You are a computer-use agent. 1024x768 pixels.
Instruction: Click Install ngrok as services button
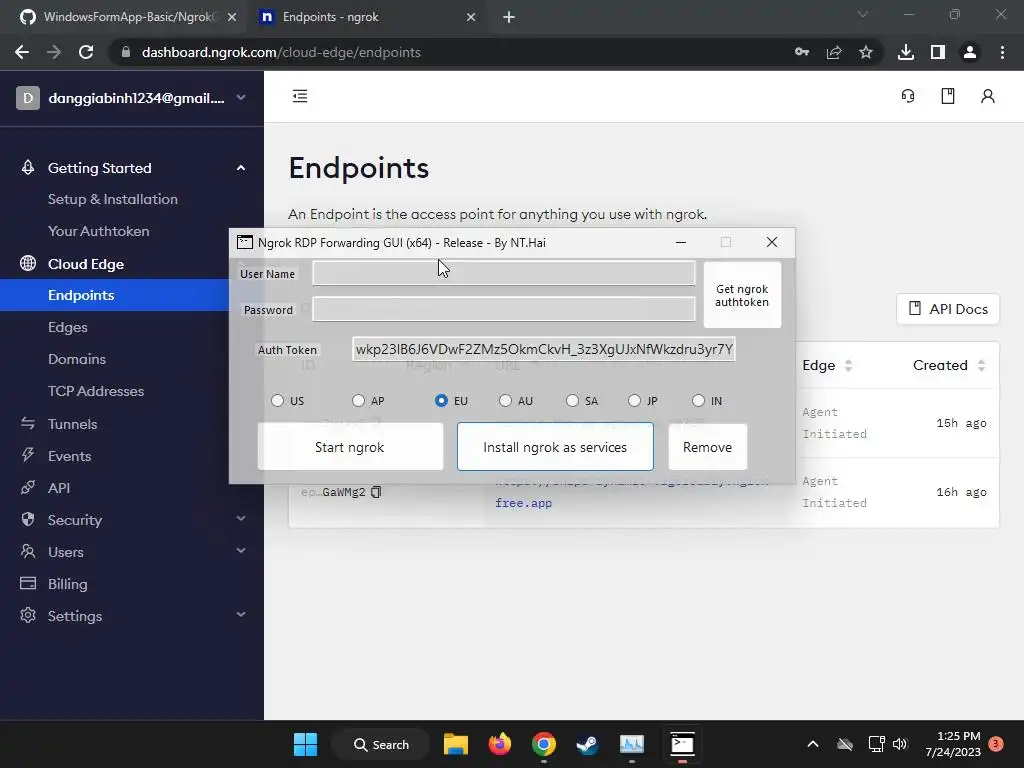pyautogui.click(x=555, y=447)
